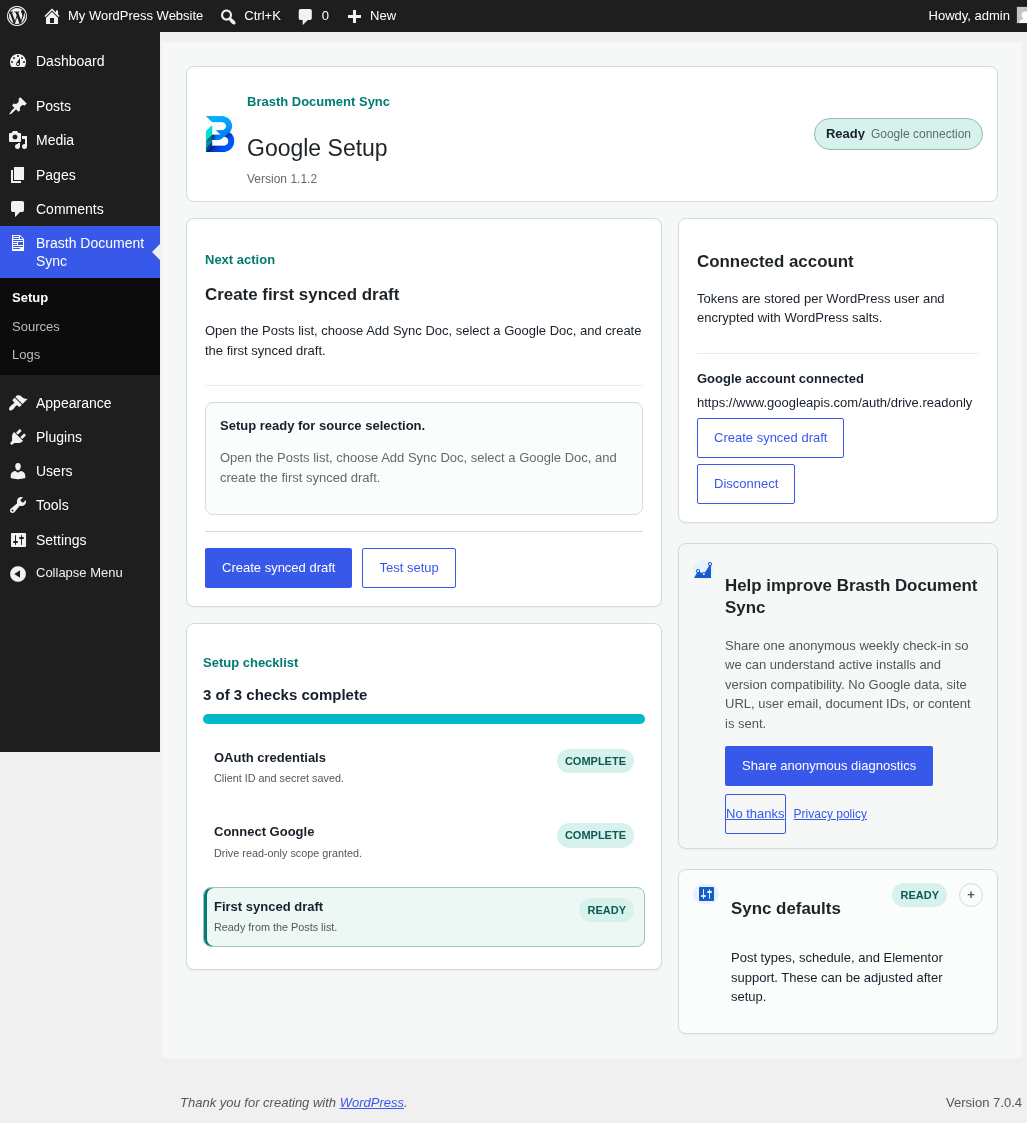The height and width of the screenshot is (1123, 1027).
Task: Click the Collapse Menu arrow icon
Action: click(18, 573)
